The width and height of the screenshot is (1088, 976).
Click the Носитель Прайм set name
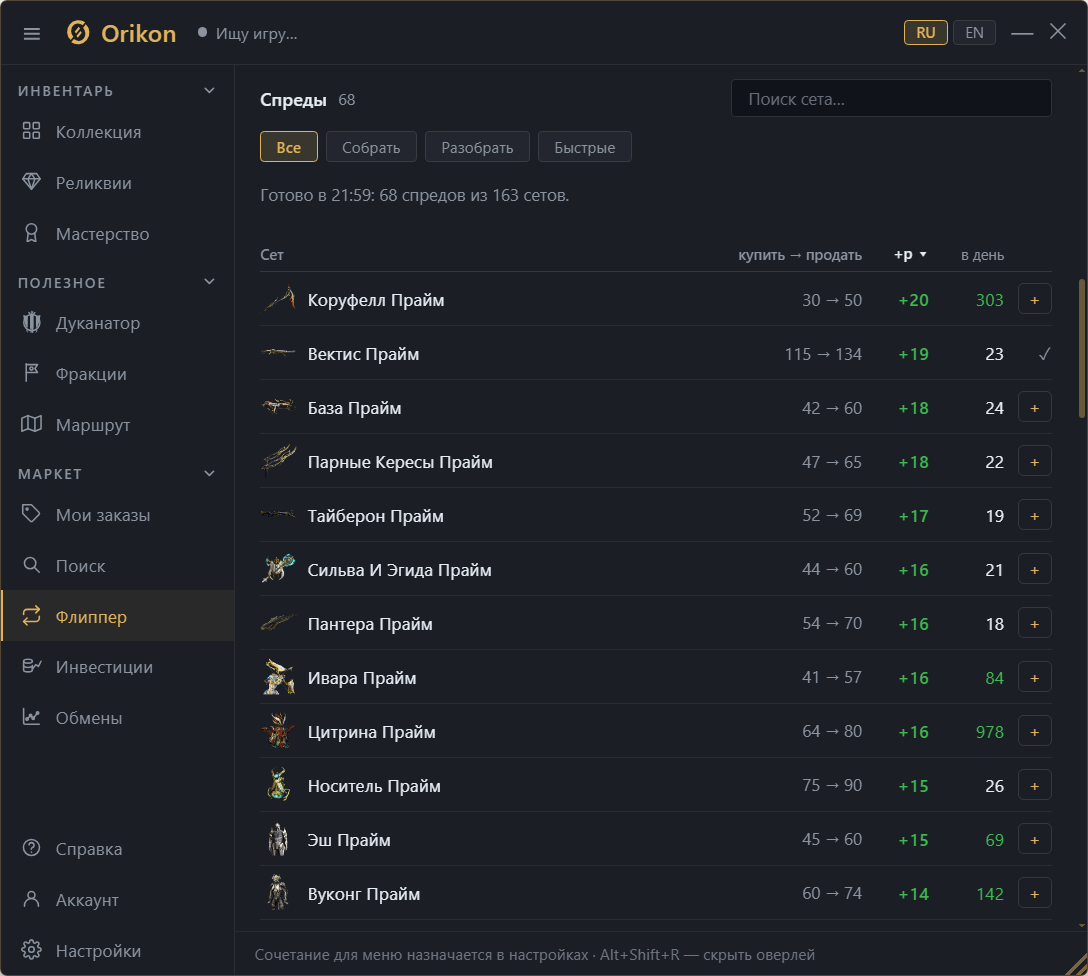(374, 786)
